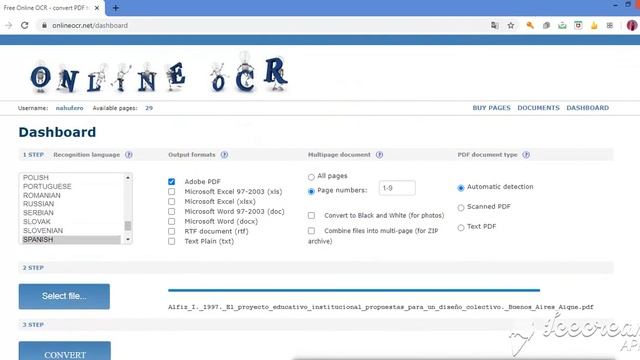Check Microsoft Excel 97-2003 (xls)
The image size is (640, 360).
click(x=171, y=191)
